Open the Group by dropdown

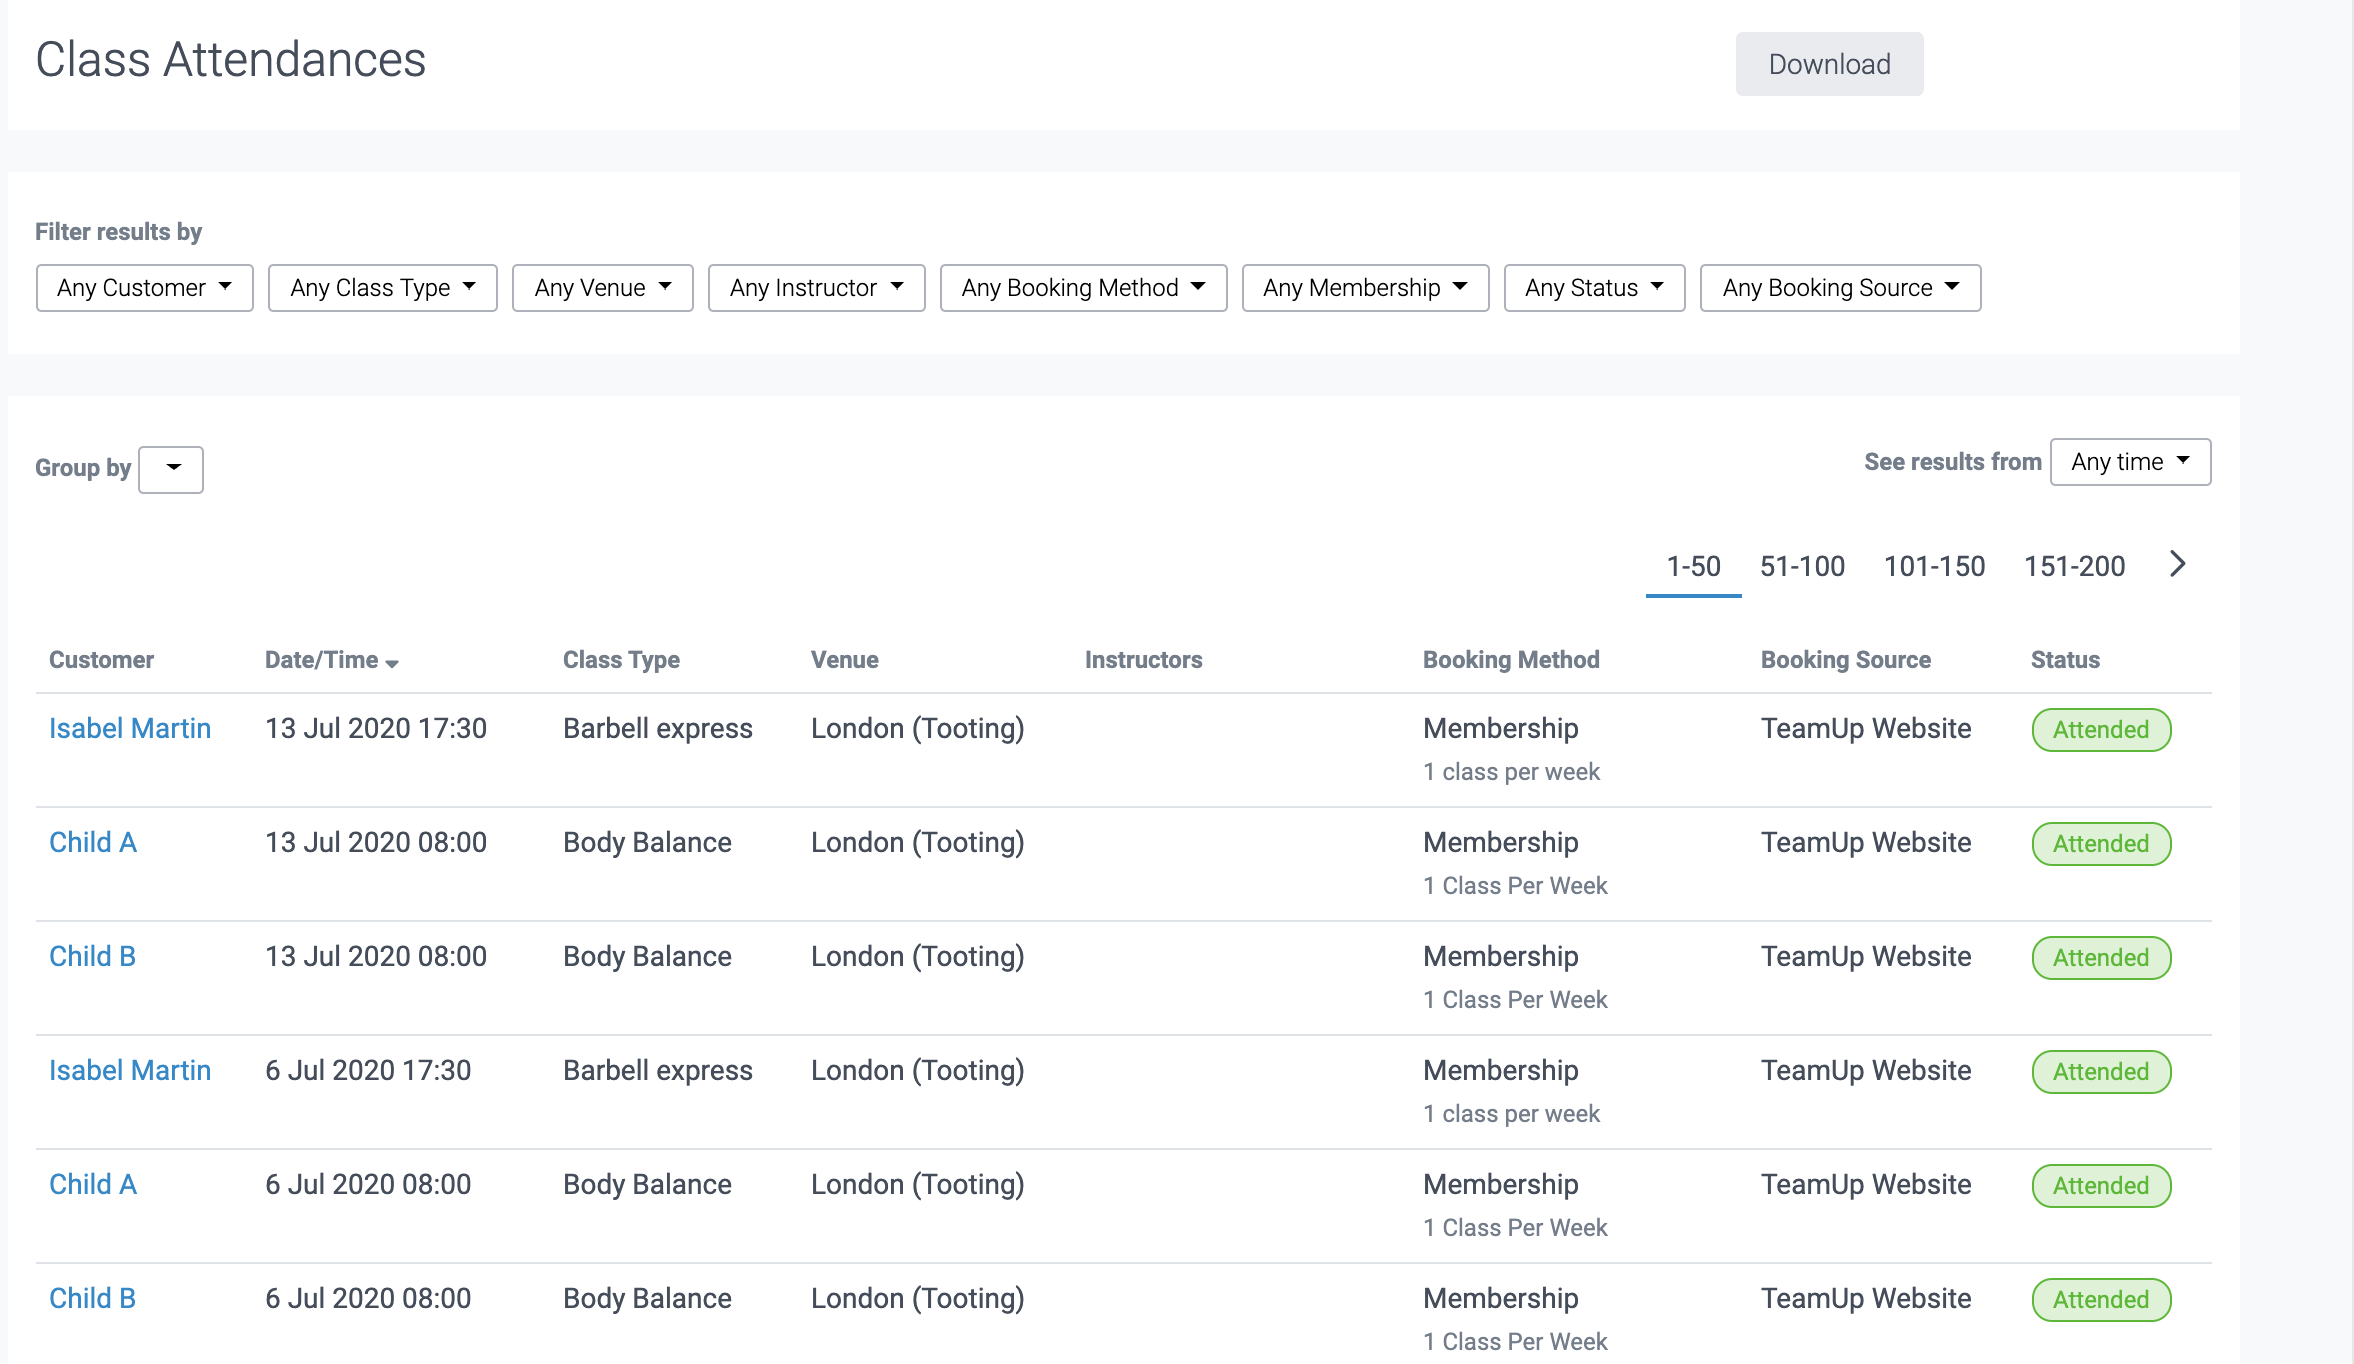pyautogui.click(x=171, y=469)
